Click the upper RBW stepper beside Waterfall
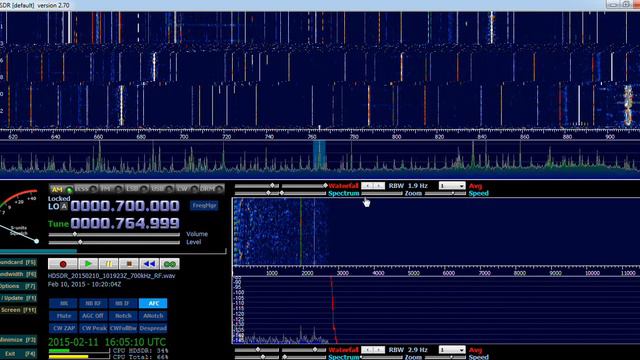 point(373,186)
